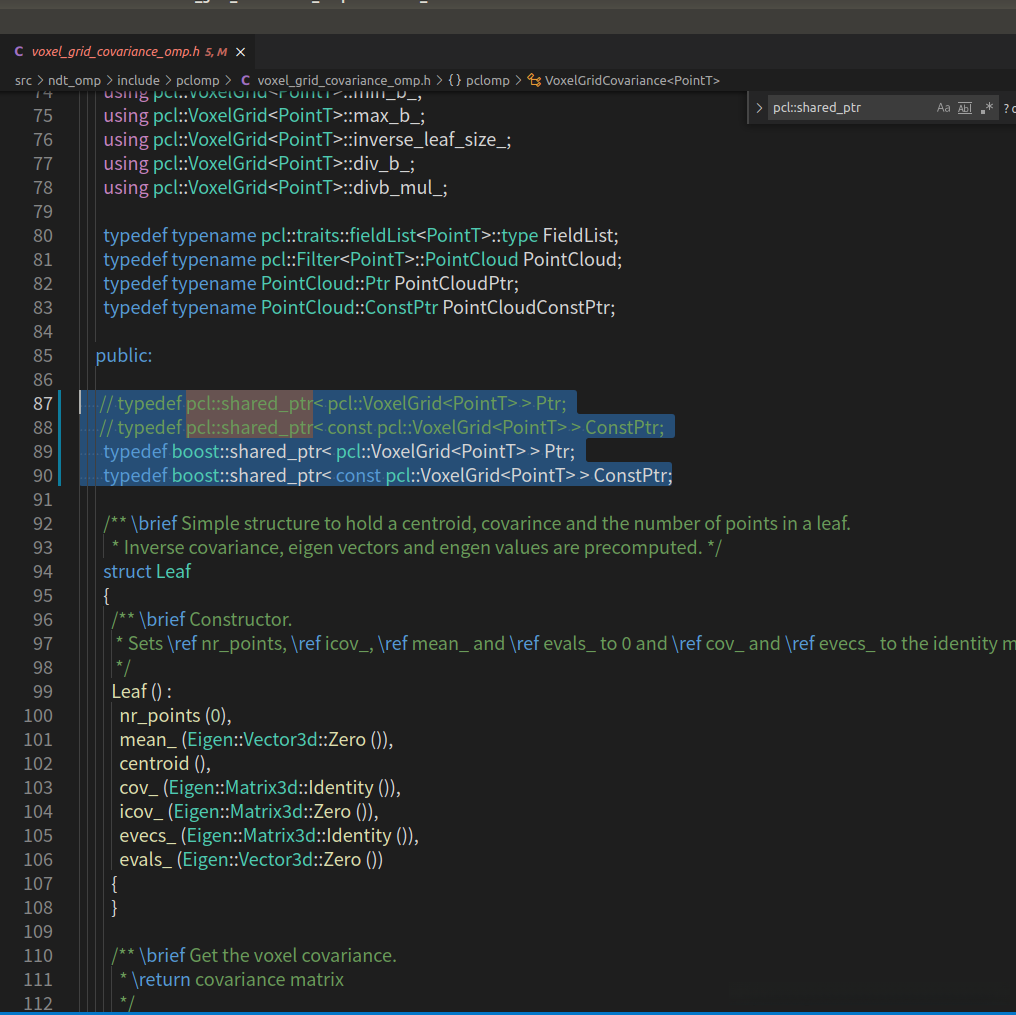
Task: Place cursor on the public: keyword line
Action: pyautogui.click(x=124, y=356)
